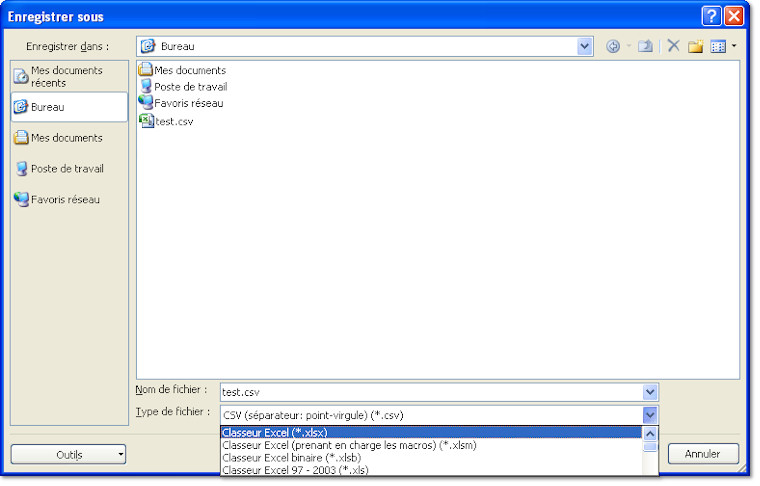Open the Outils menu button

click(68, 455)
